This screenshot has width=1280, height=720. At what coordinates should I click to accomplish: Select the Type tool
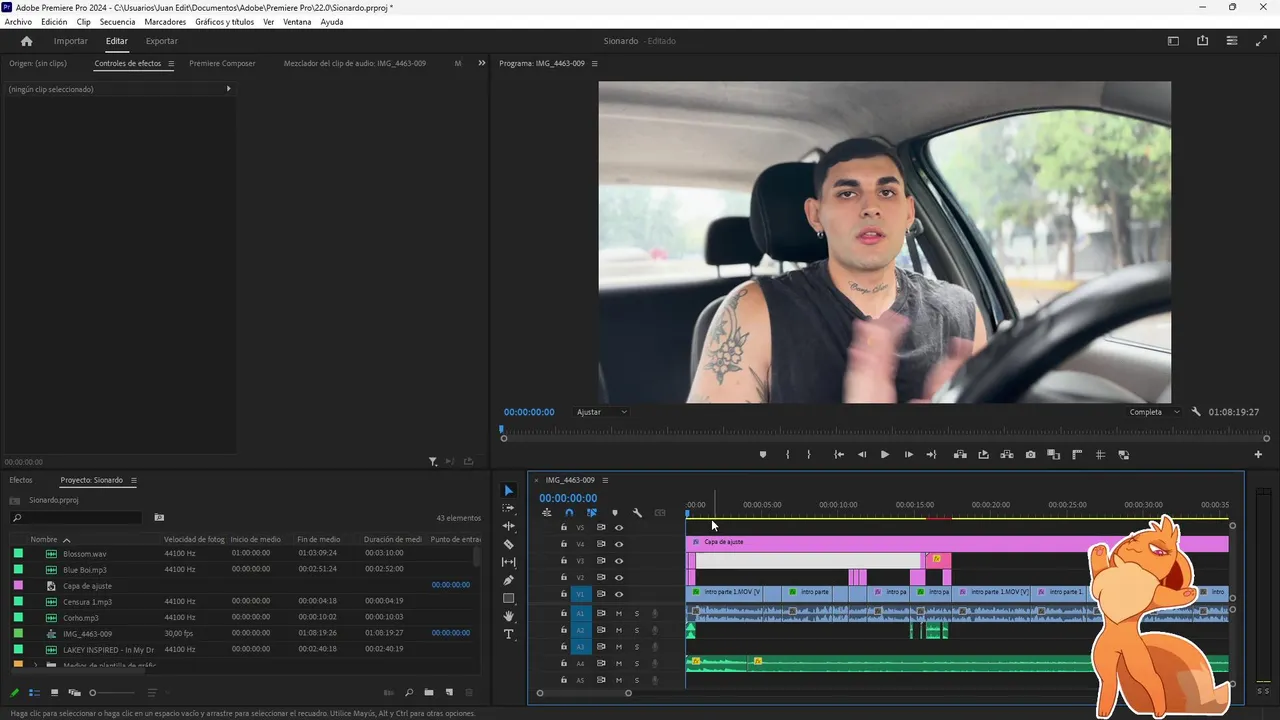[x=508, y=634]
